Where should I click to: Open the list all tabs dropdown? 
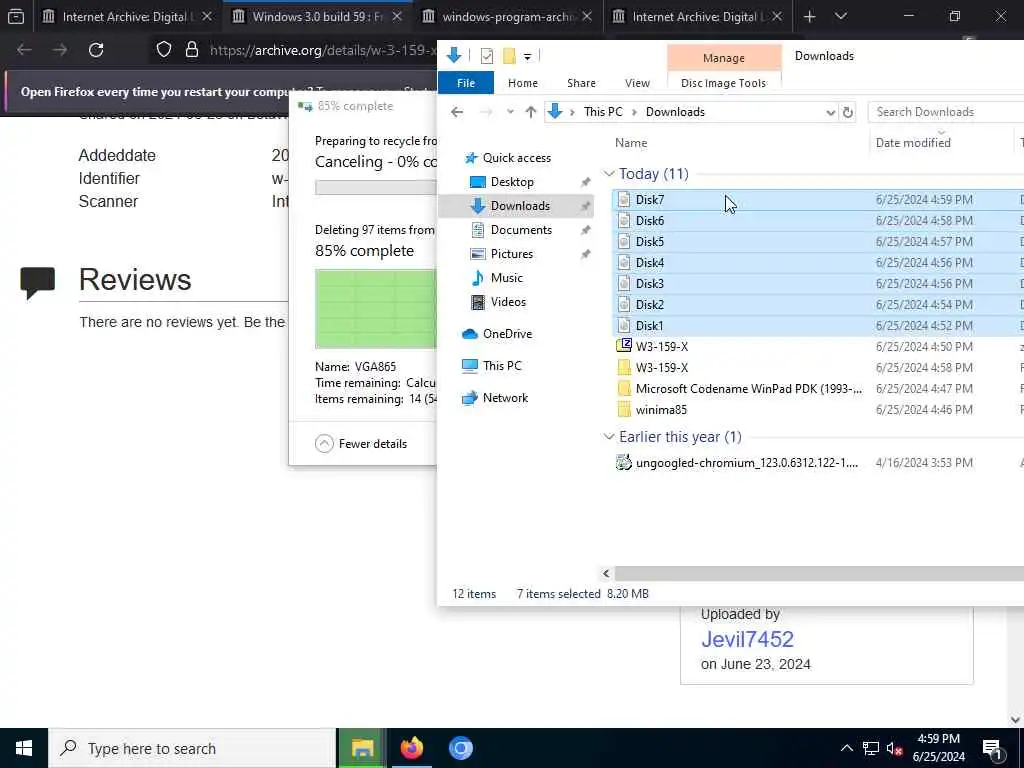pyautogui.click(x=840, y=17)
